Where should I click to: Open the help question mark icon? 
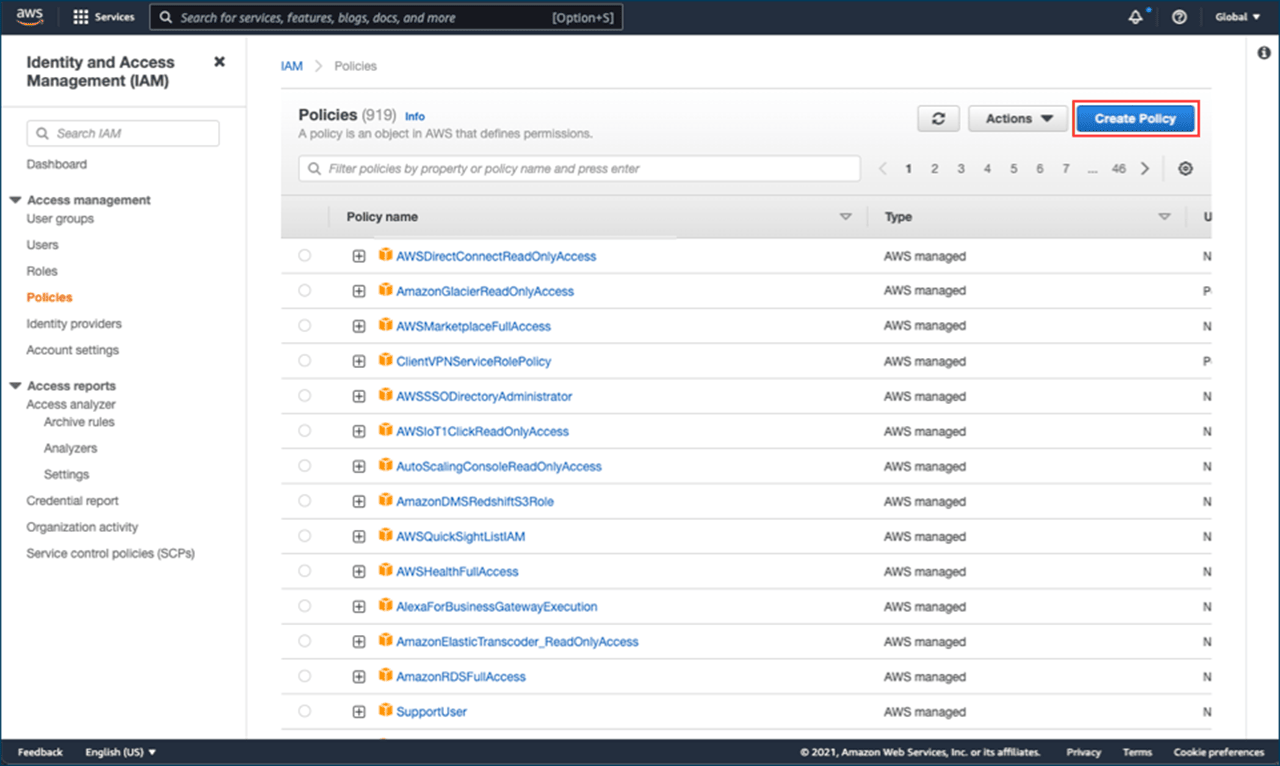click(1179, 17)
